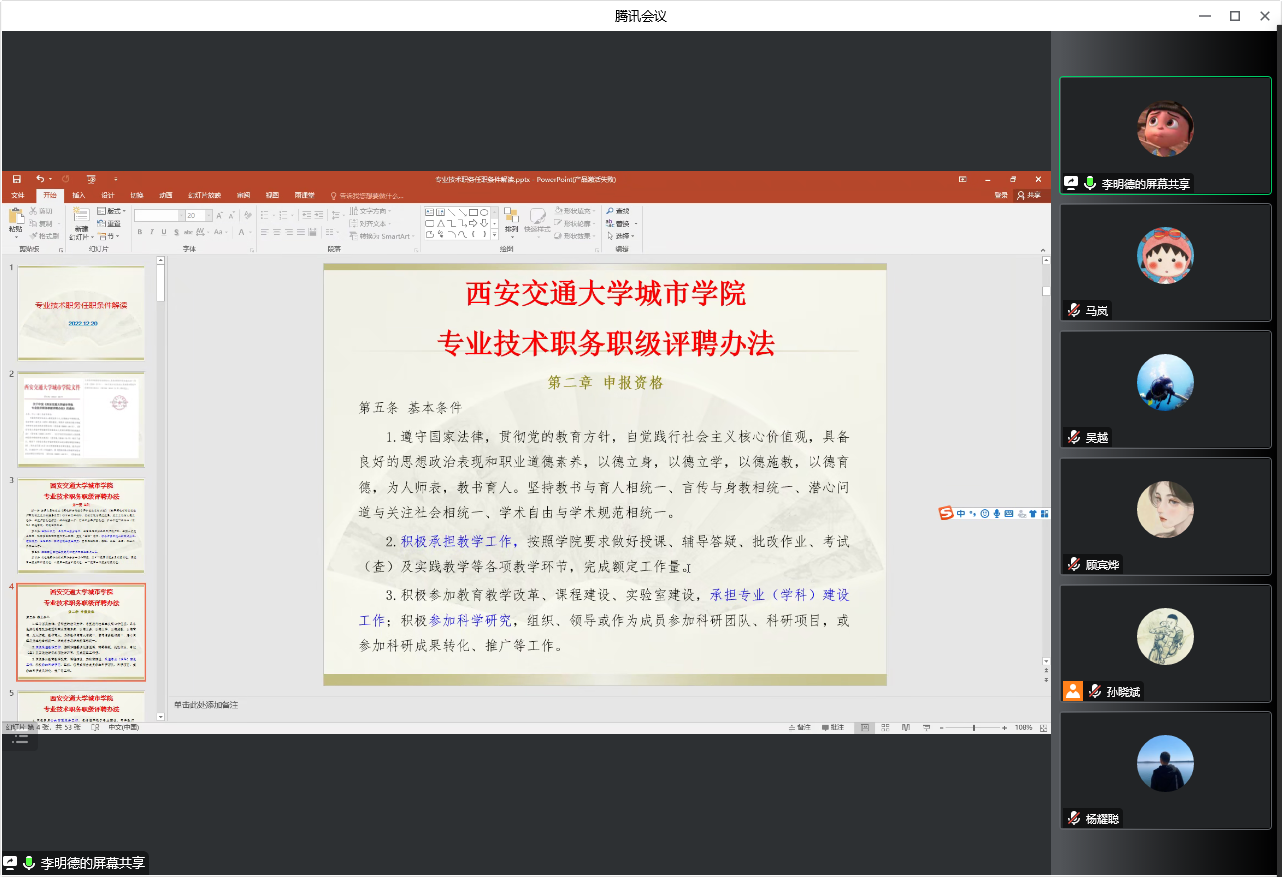Open the slide Layout (版式) dropdown
The image size is (1282, 877).
111,211
